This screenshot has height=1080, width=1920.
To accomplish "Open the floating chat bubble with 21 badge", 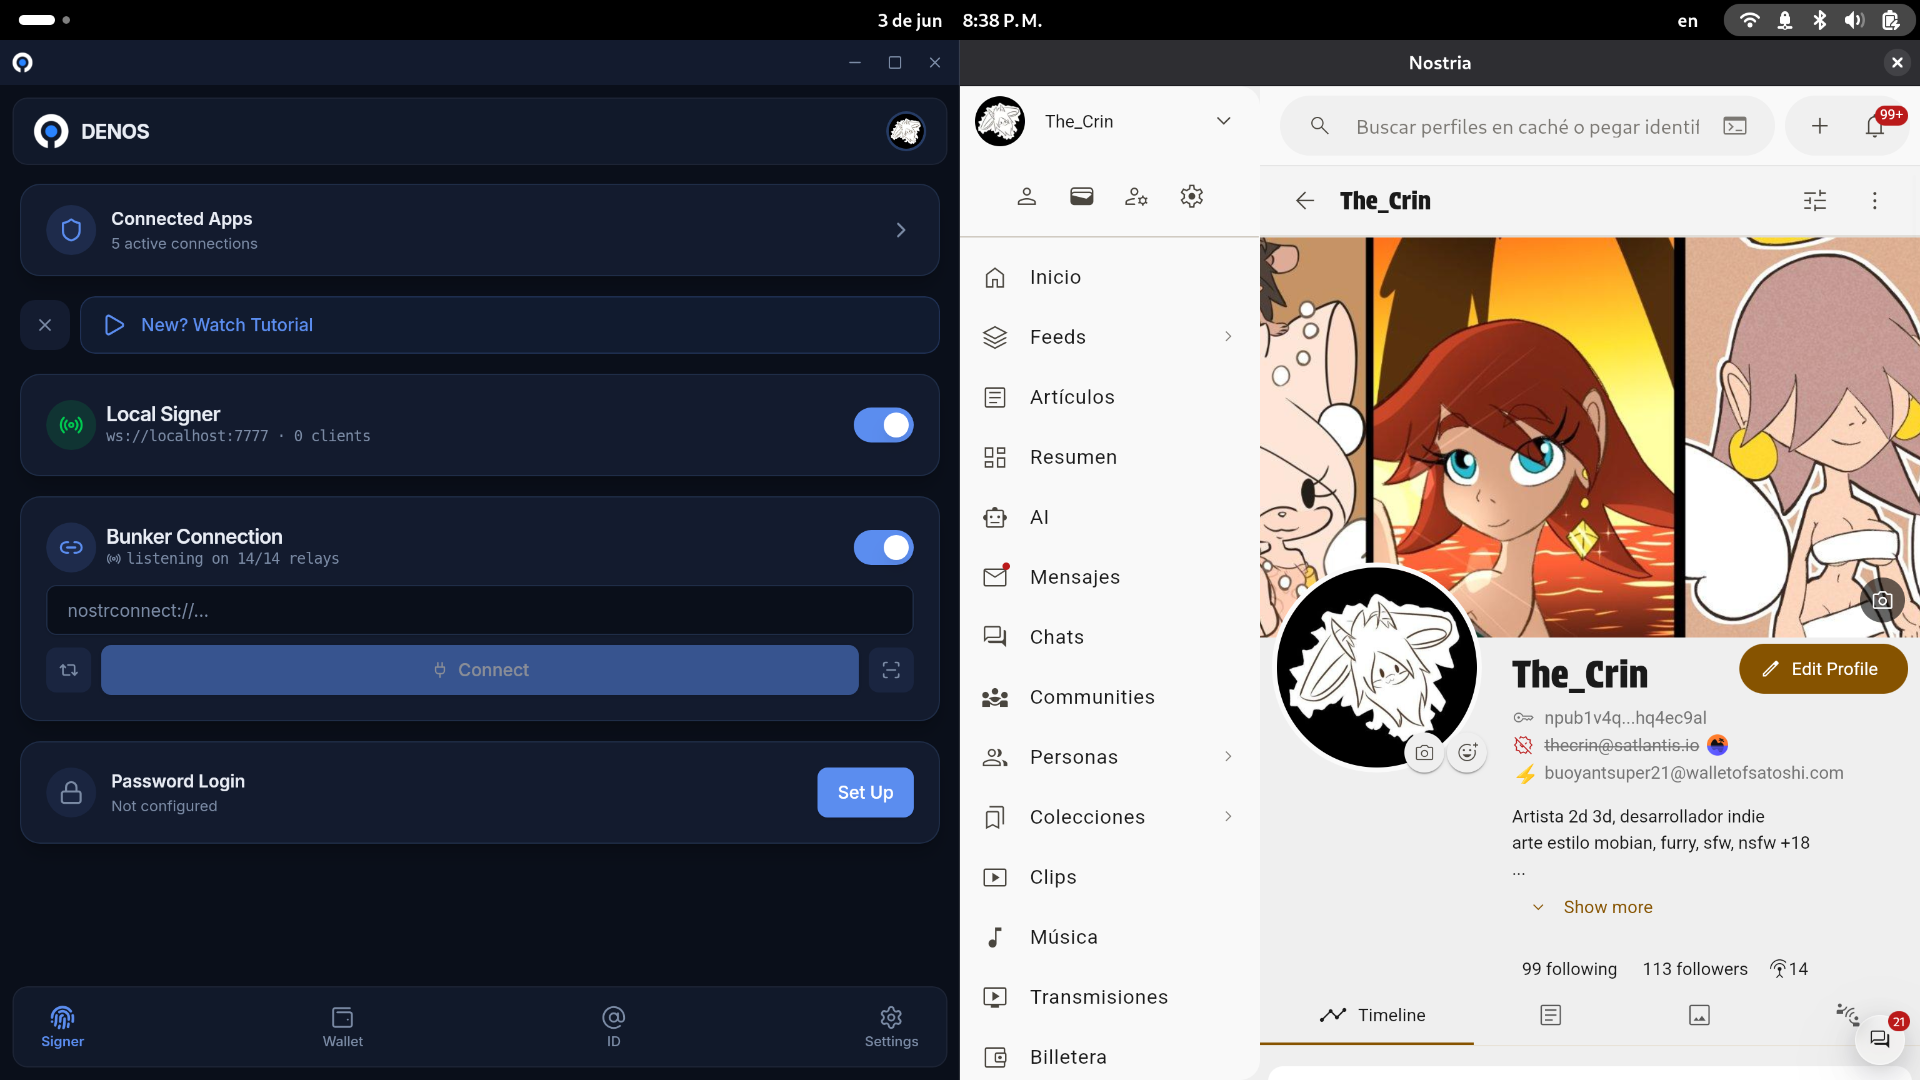I will 1880,1039.
